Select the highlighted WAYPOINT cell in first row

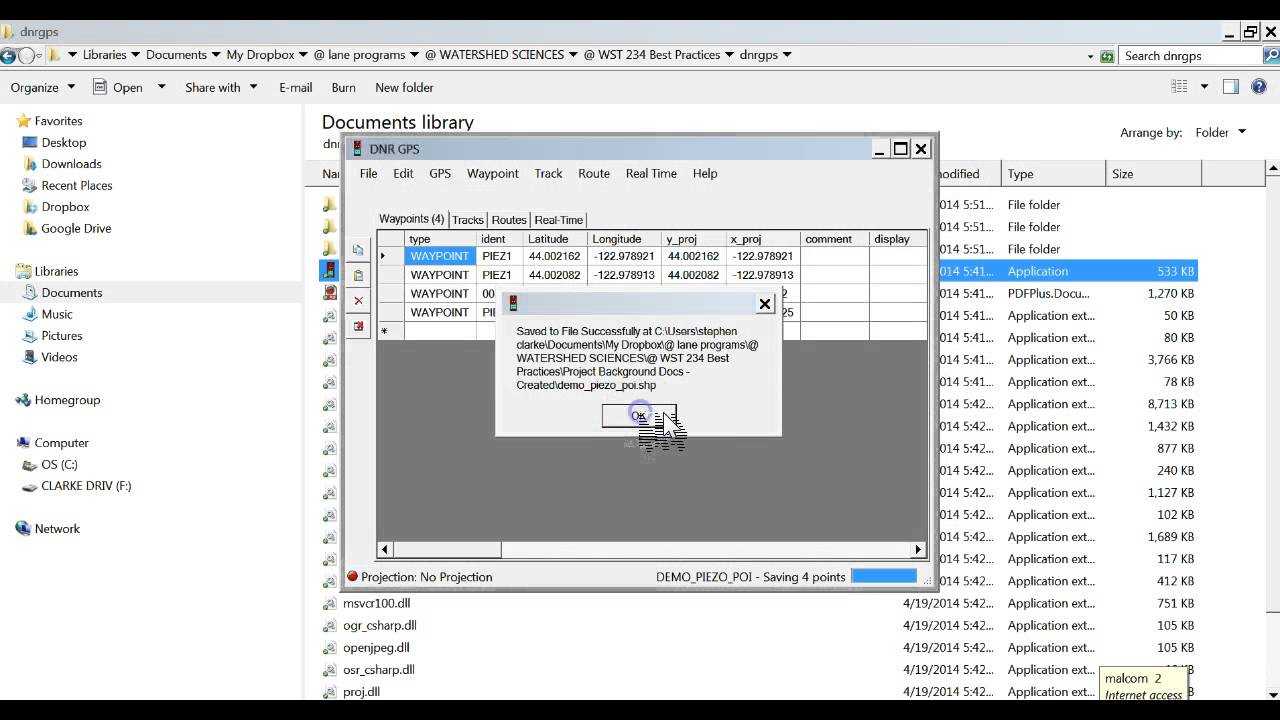(x=440, y=256)
